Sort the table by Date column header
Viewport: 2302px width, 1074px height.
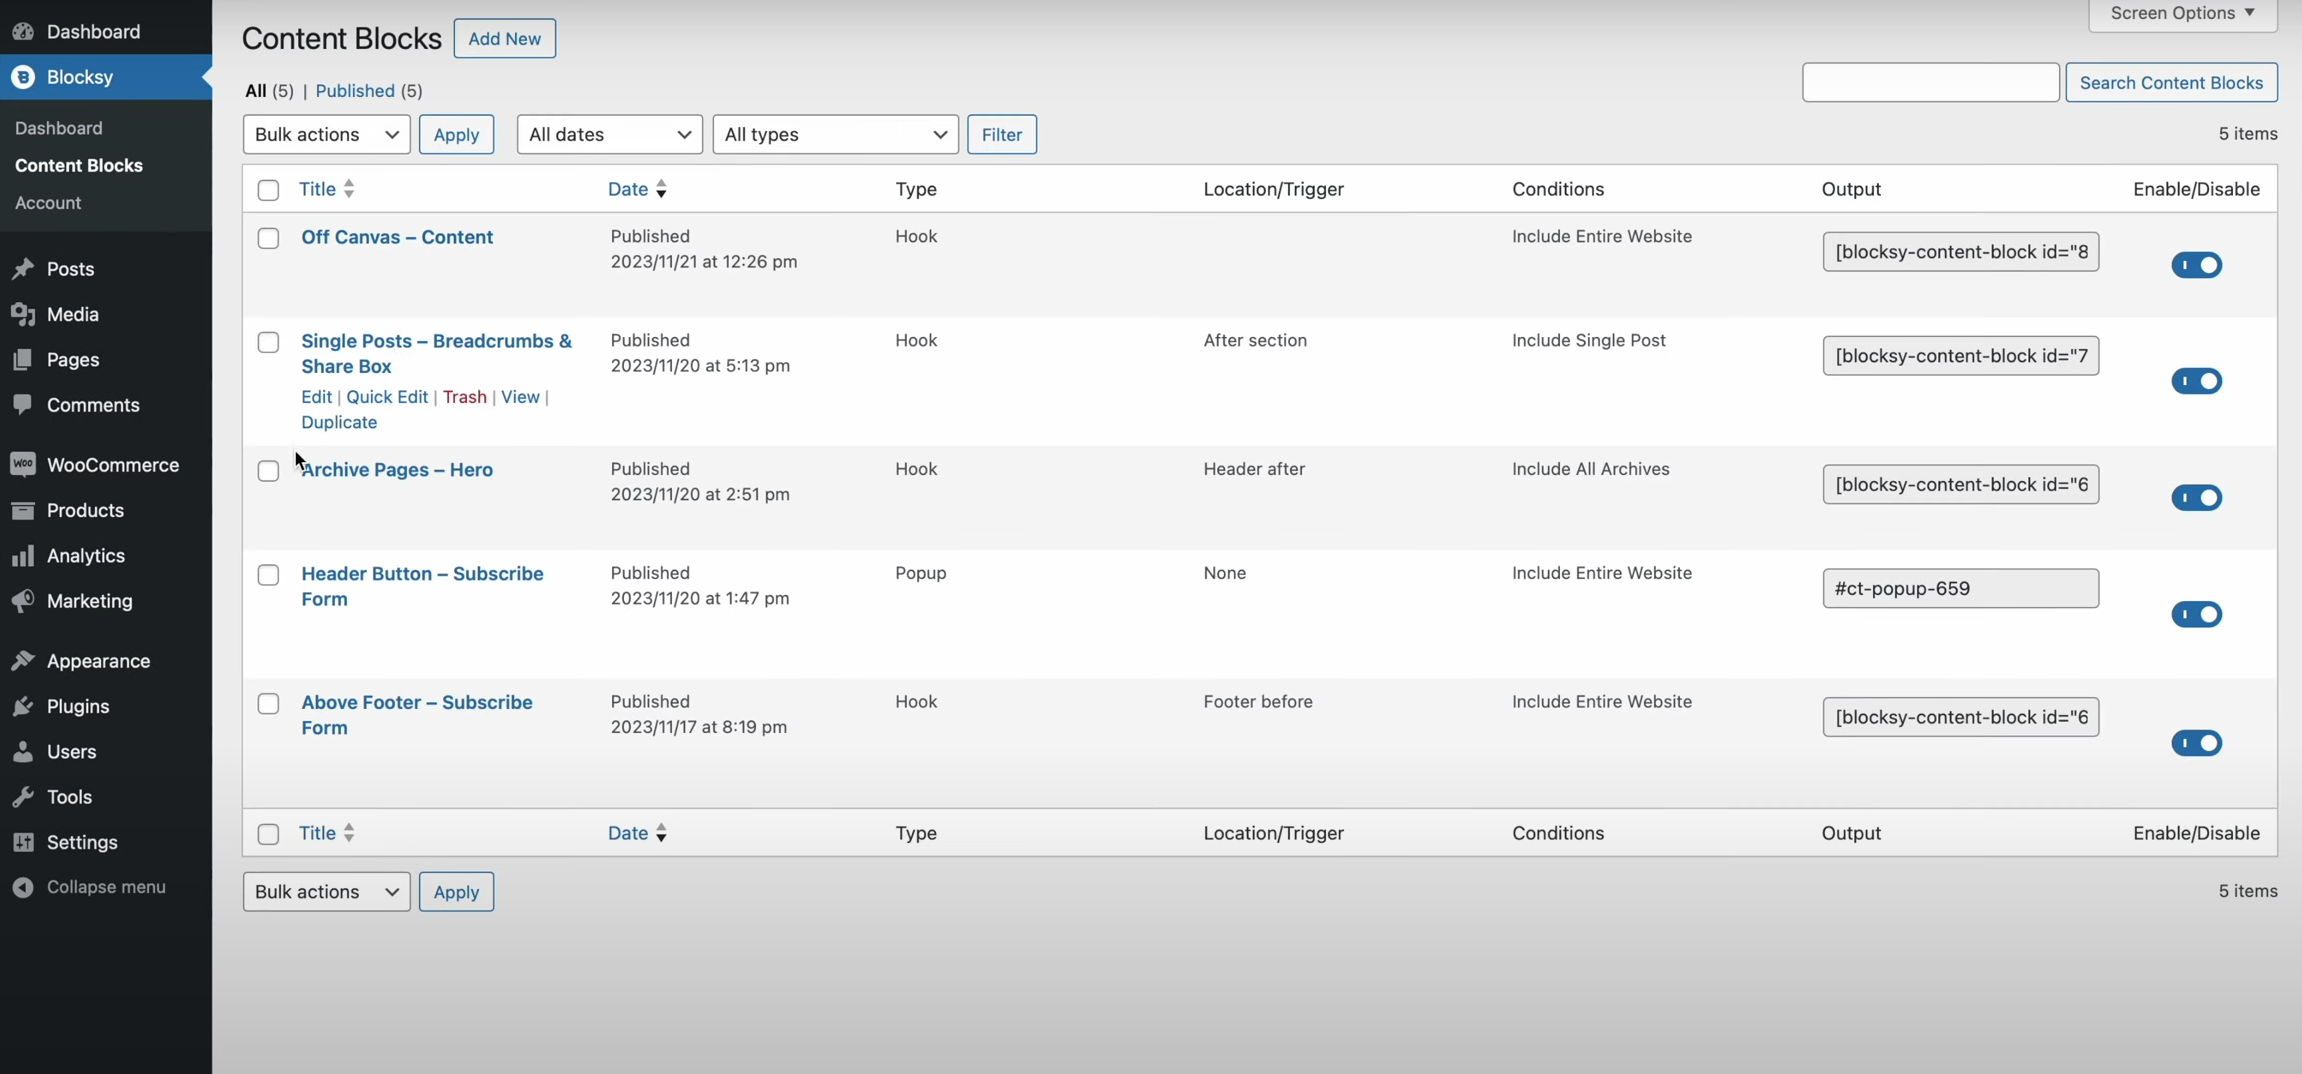click(x=628, y=189)
